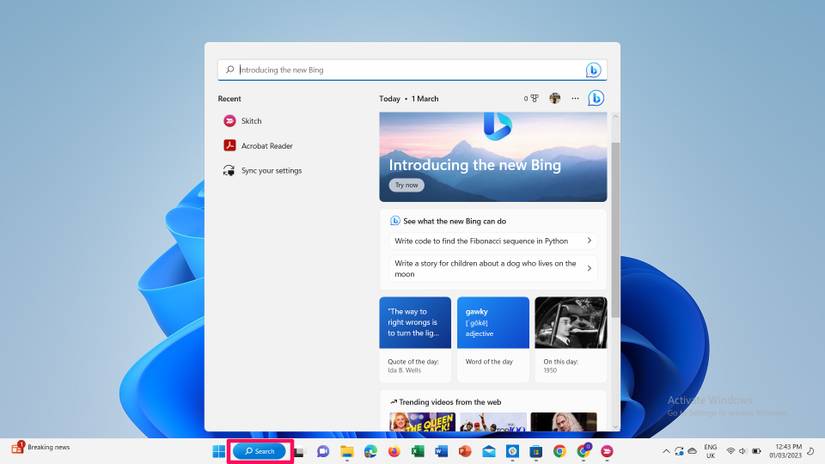Open Skitch app from taskbar
The width and height of the screenshot is (825, 464).
point(607,451)
